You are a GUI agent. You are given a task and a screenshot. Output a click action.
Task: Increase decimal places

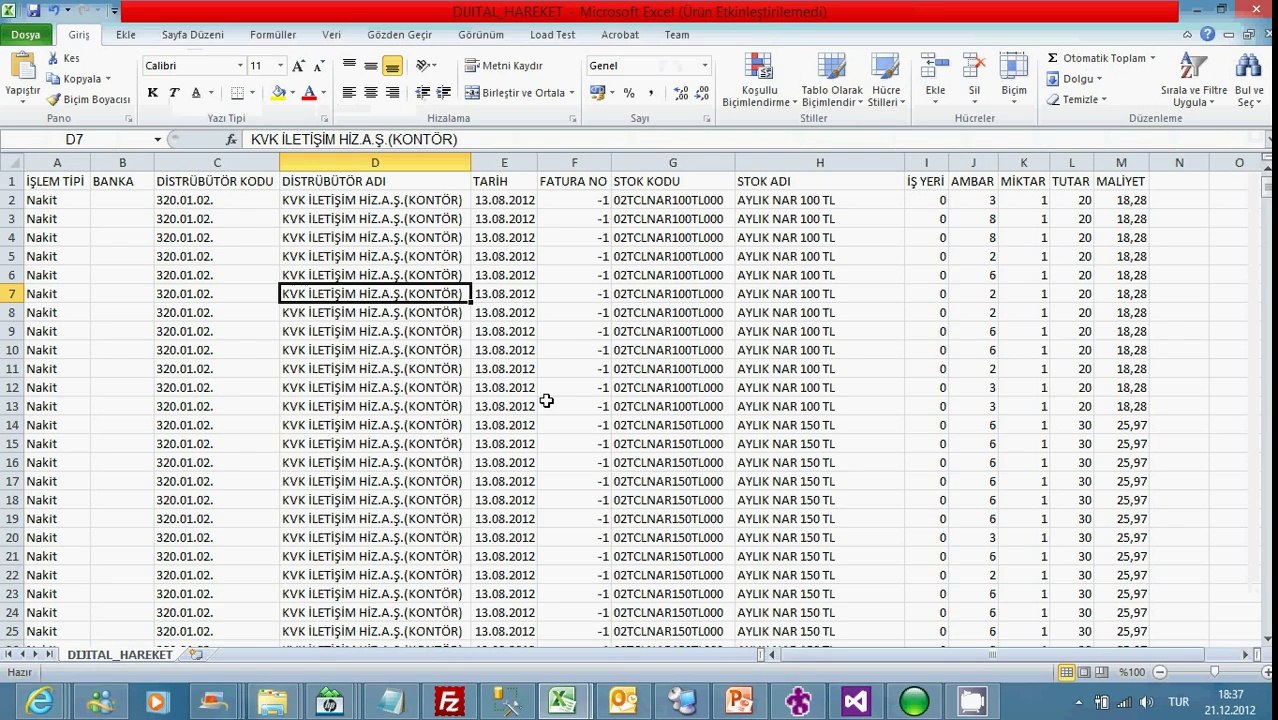point(680,92)
